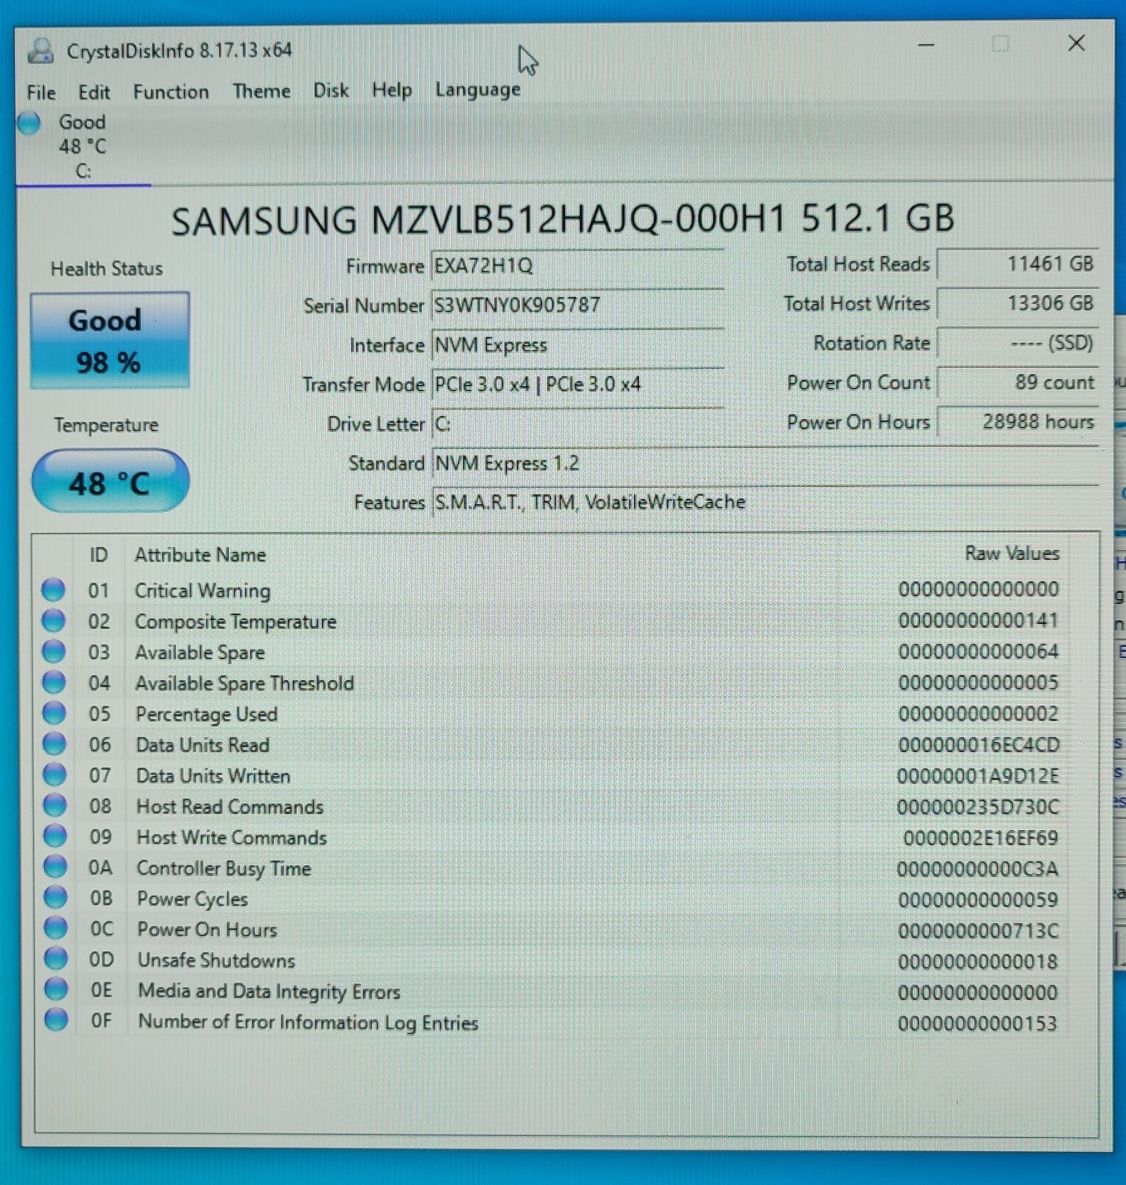Select the C: drive tab at top
This screenshot has width=1126, height=1185.
[x=83, y=147]
